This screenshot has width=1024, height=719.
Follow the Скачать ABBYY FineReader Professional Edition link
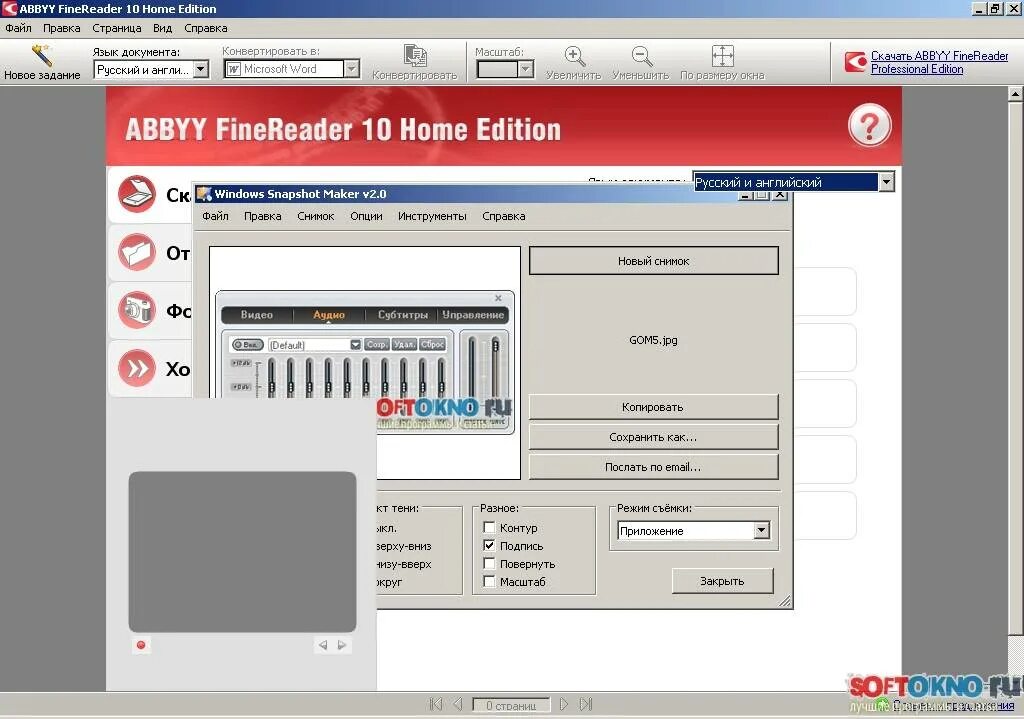coord(939,62)
